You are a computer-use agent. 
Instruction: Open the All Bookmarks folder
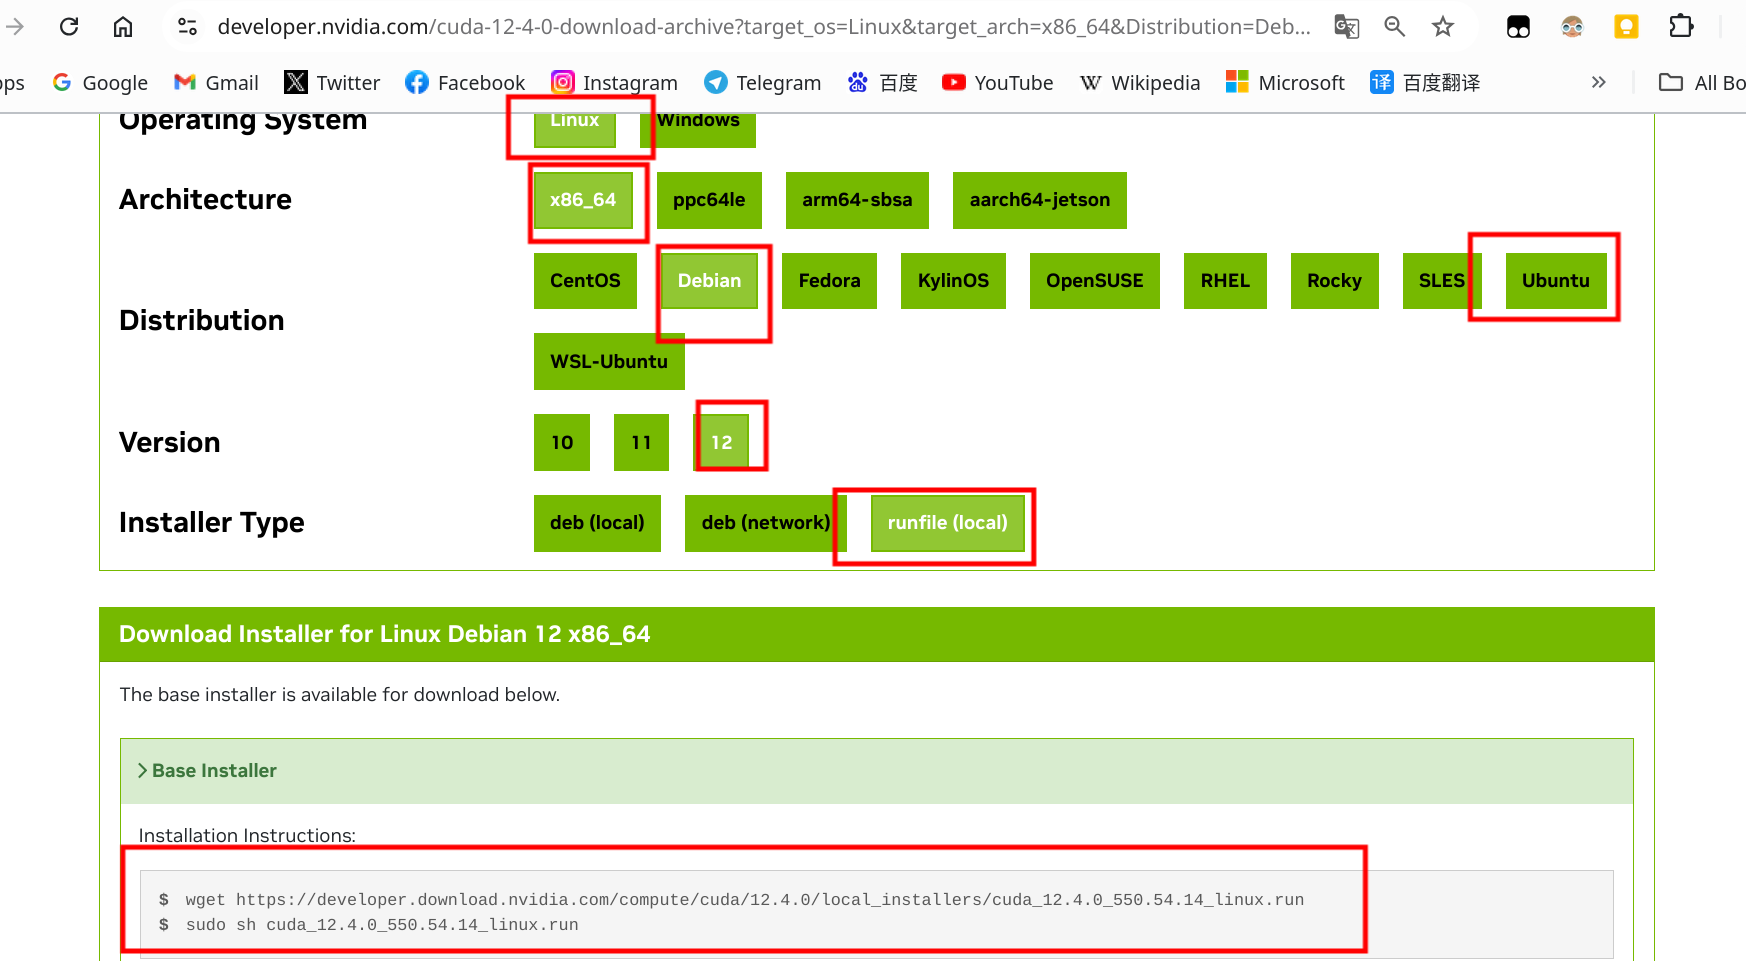pyautogui.click(x=1702, y=83)
